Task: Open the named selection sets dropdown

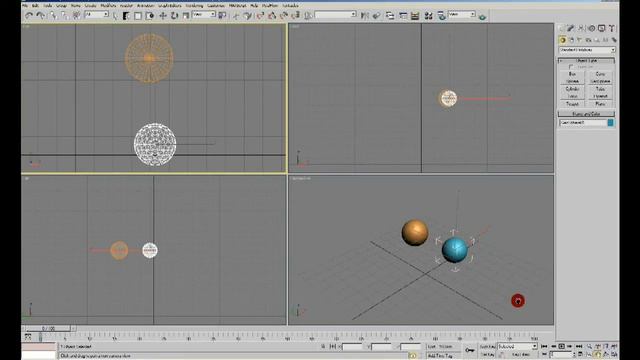Action: tap(336, 15)
